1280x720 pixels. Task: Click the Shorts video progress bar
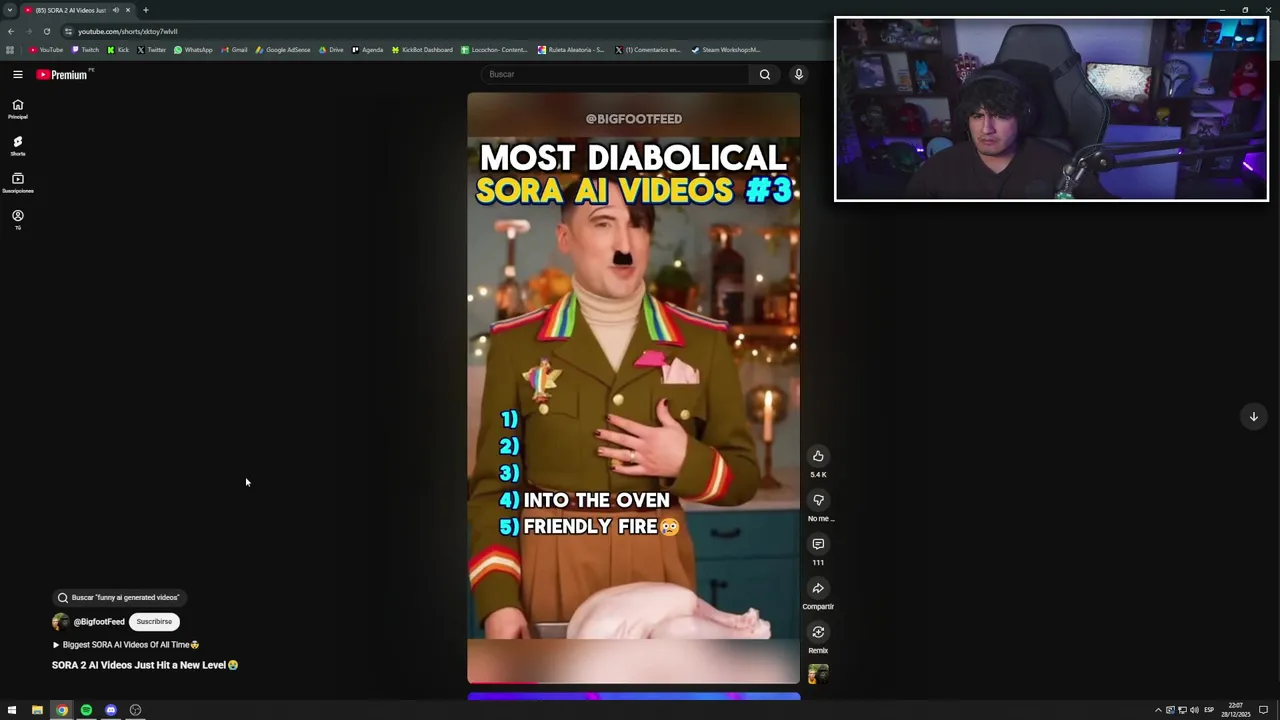point(633,683)
